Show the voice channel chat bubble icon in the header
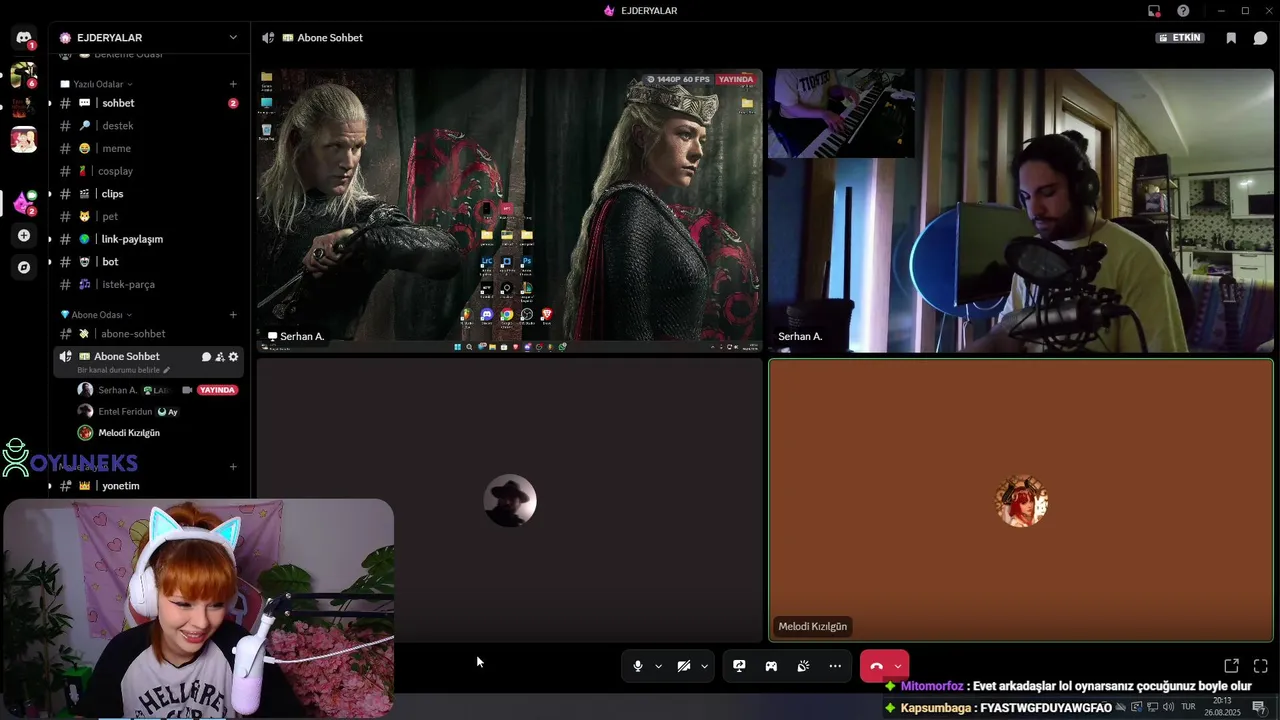Viewport: 1280px width, 720px height. point(1260,38)
